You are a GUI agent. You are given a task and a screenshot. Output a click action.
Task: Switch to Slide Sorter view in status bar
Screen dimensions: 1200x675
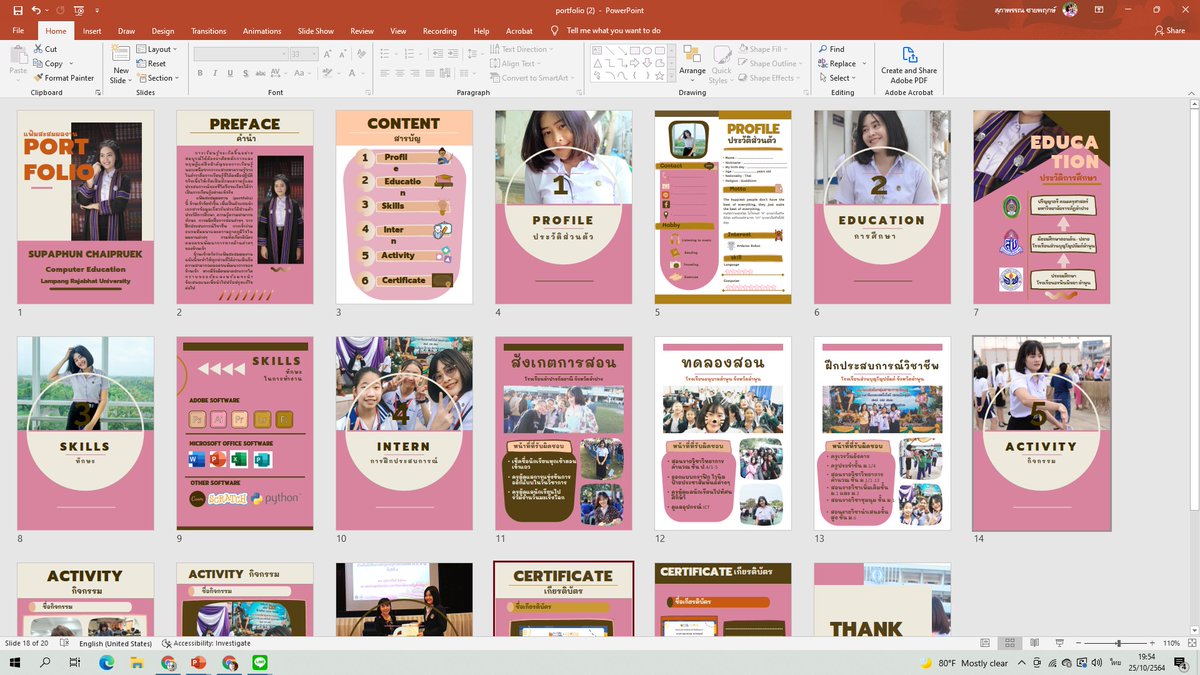click(1010, 643)
